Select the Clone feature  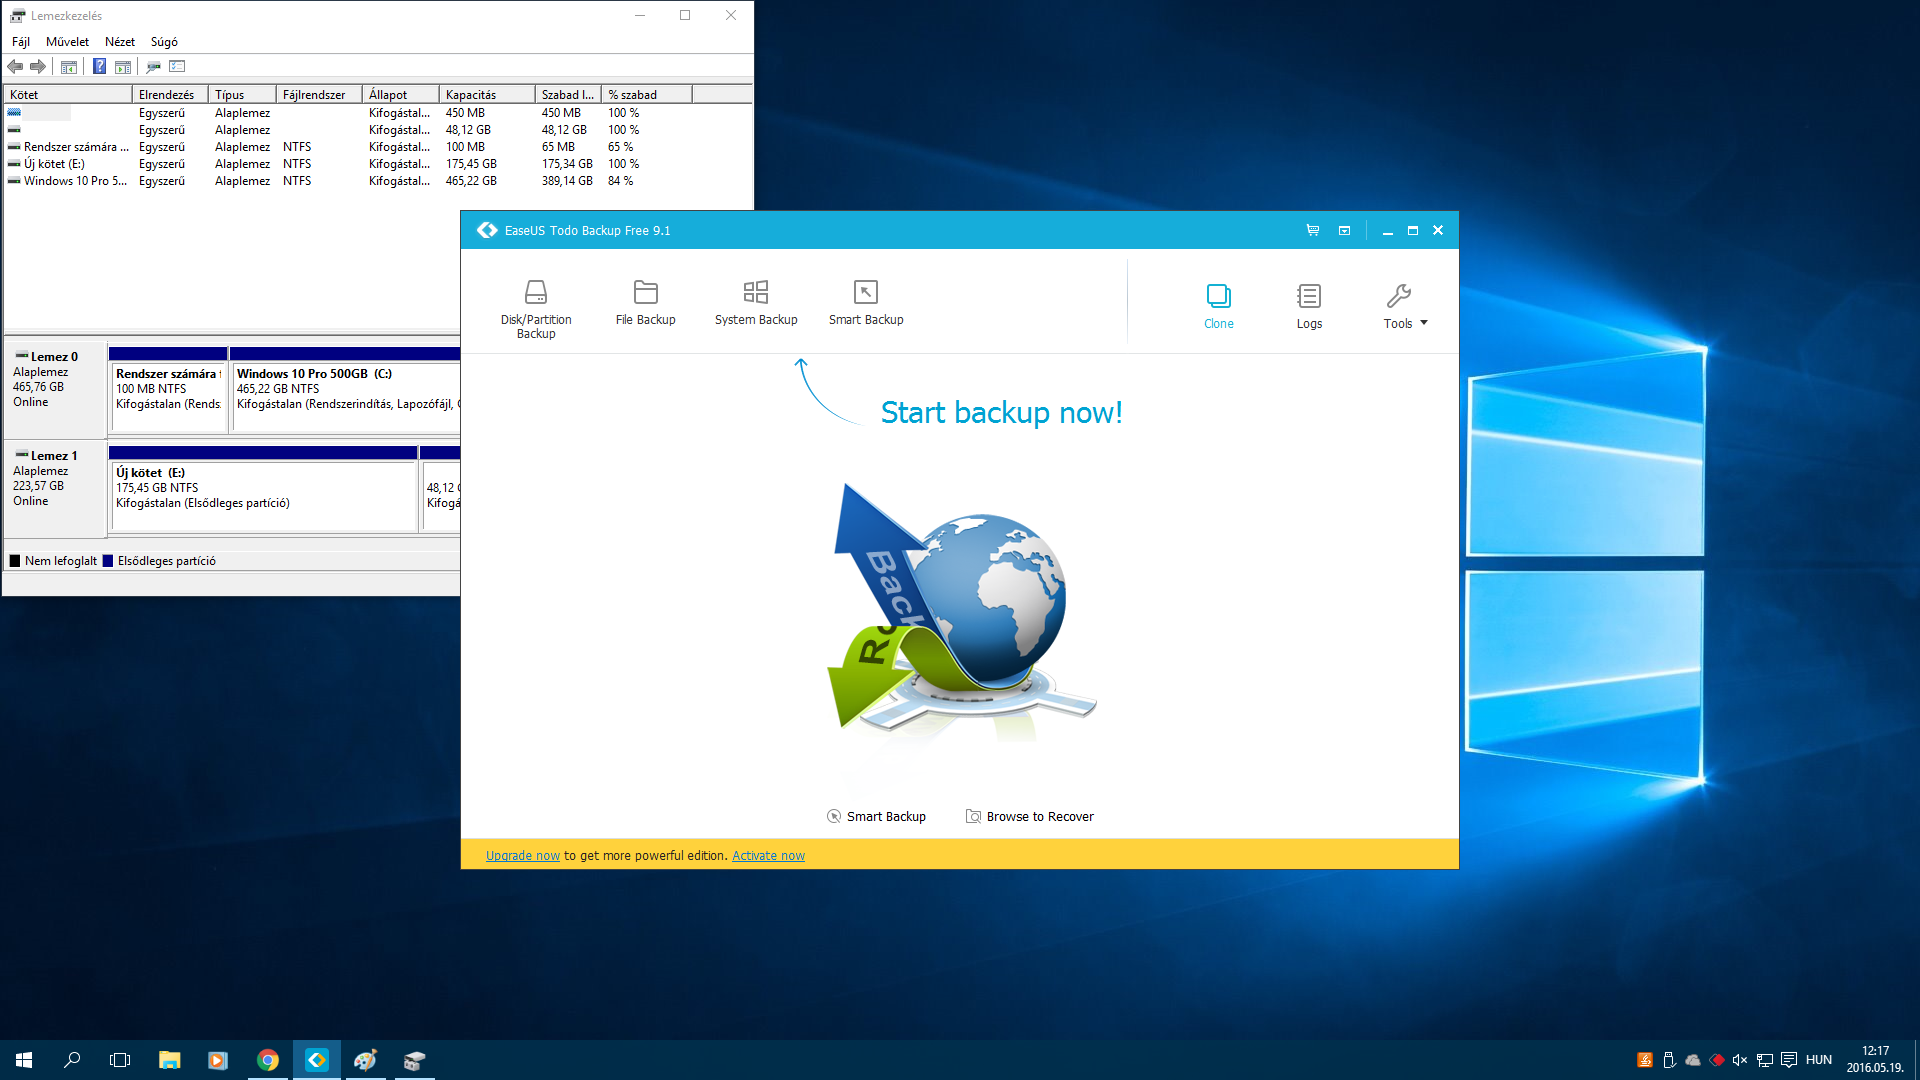1218,306
